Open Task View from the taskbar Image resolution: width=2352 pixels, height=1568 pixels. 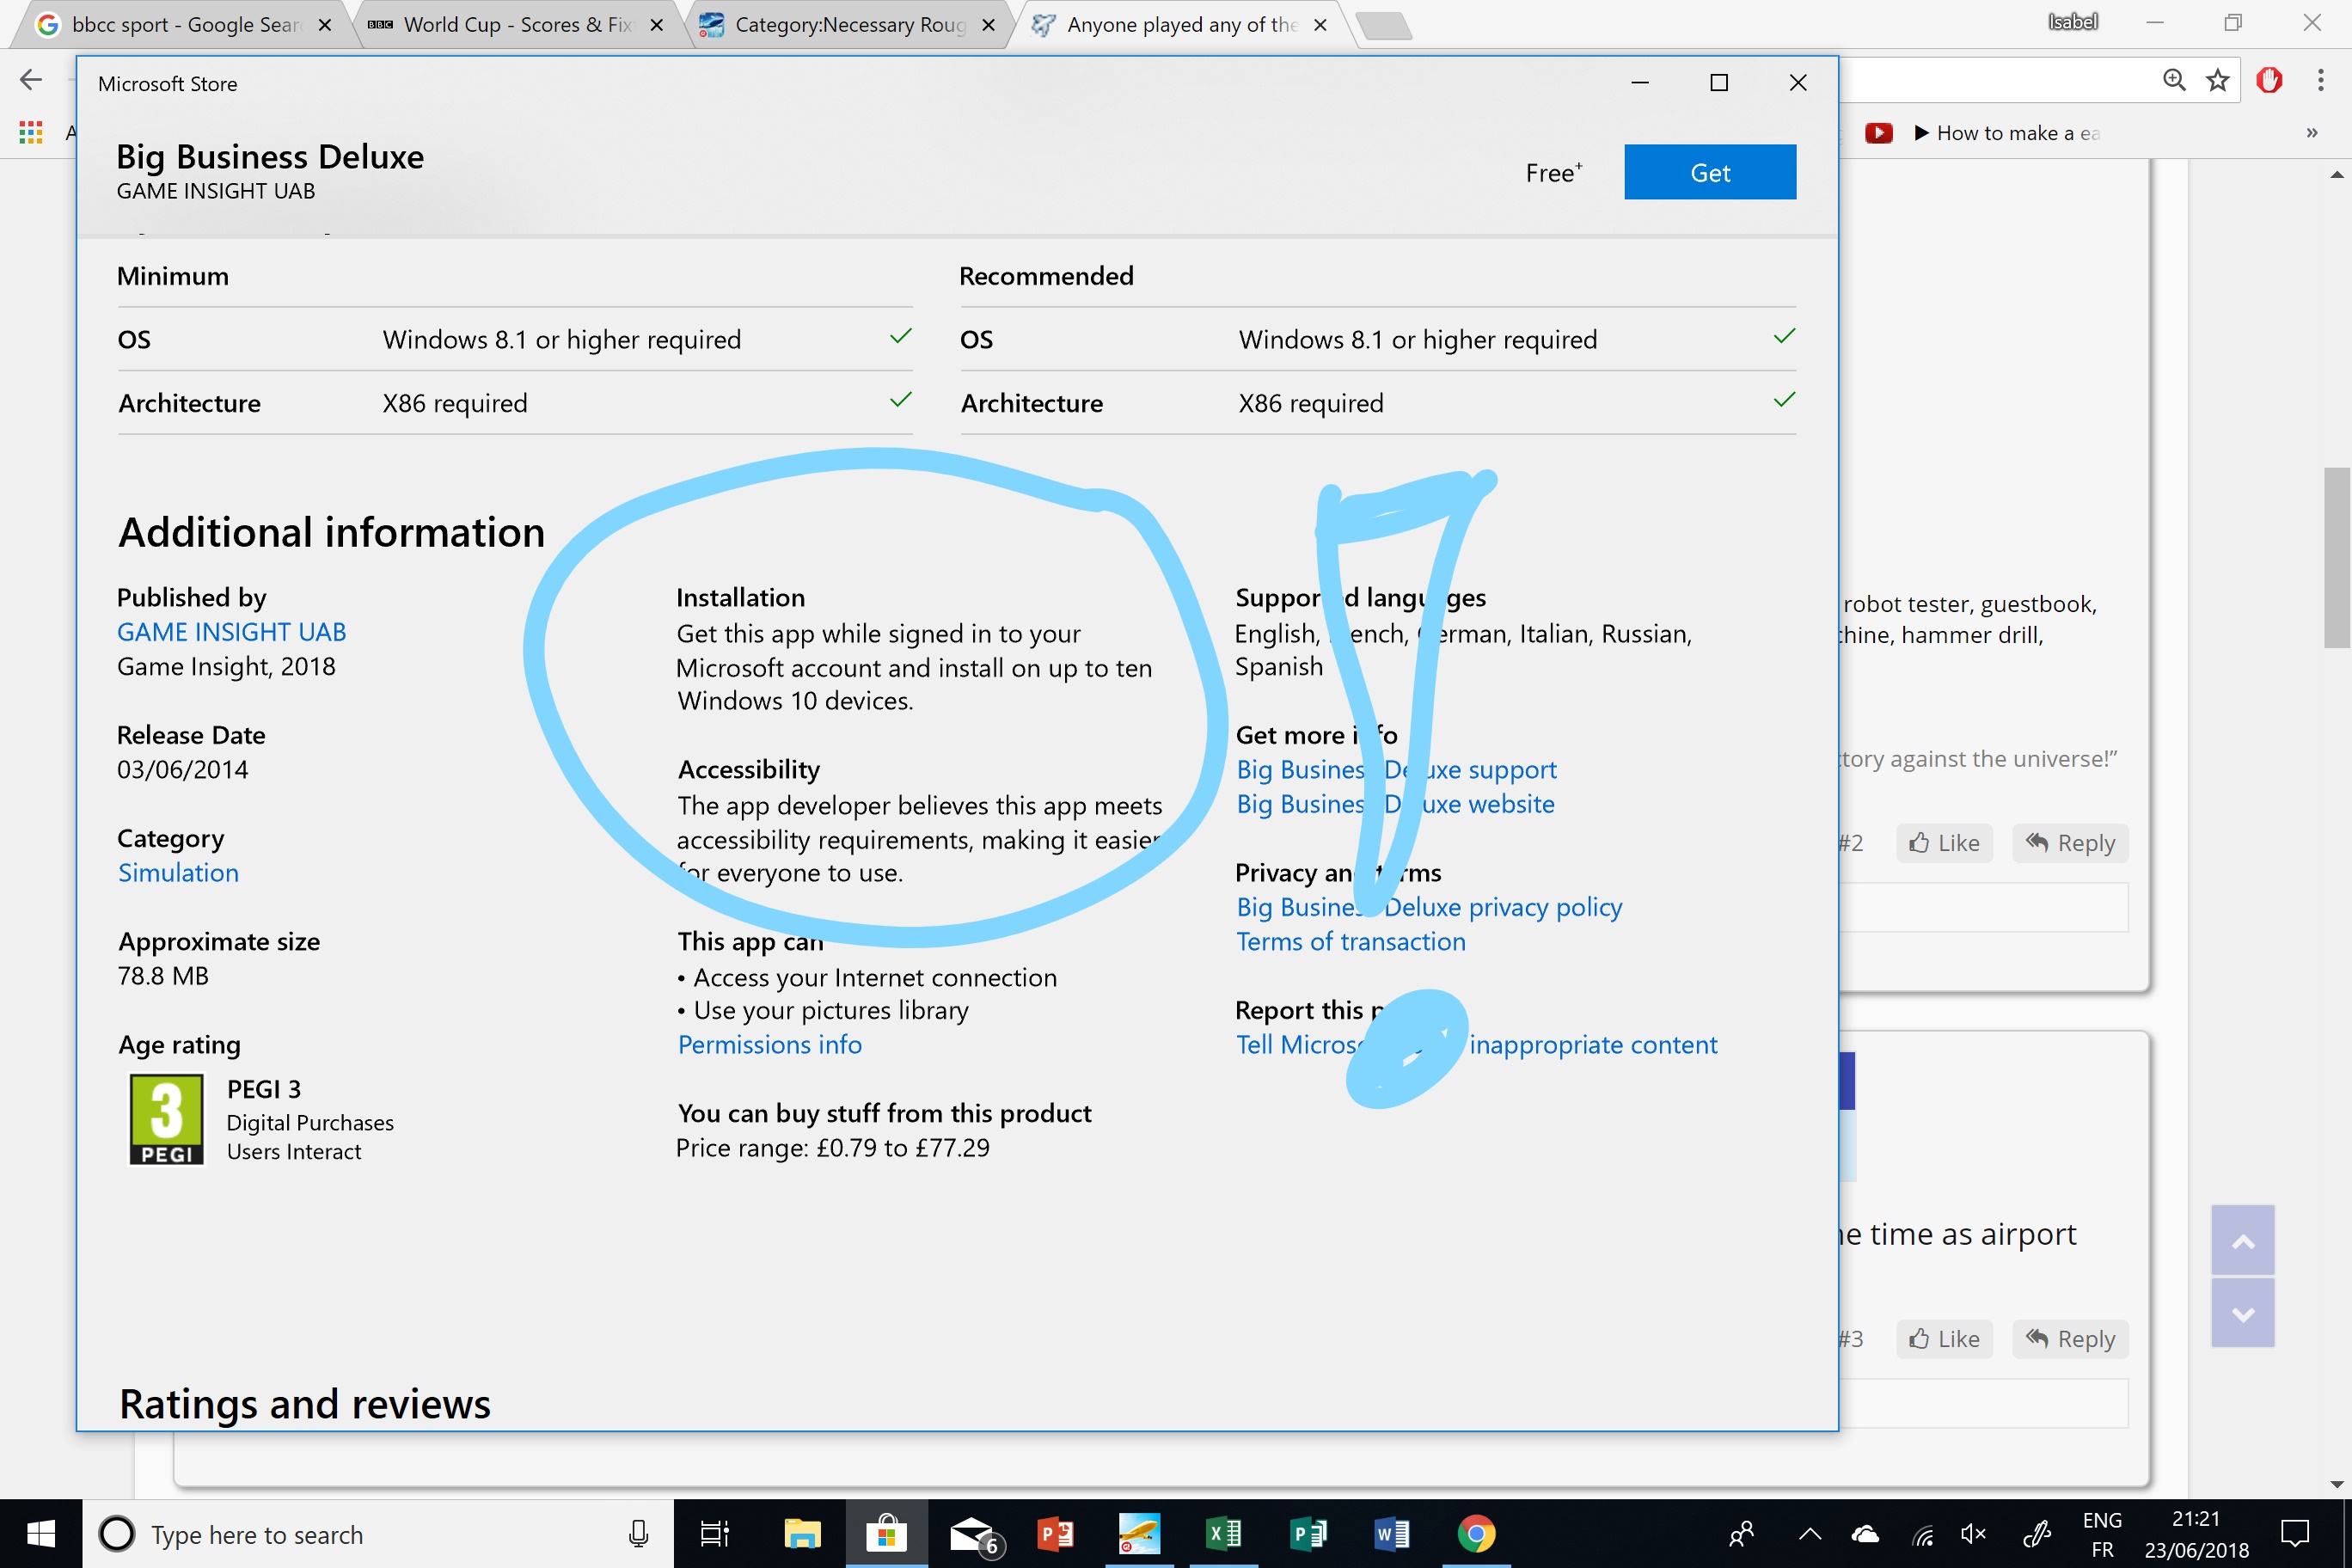(714, 1534)
